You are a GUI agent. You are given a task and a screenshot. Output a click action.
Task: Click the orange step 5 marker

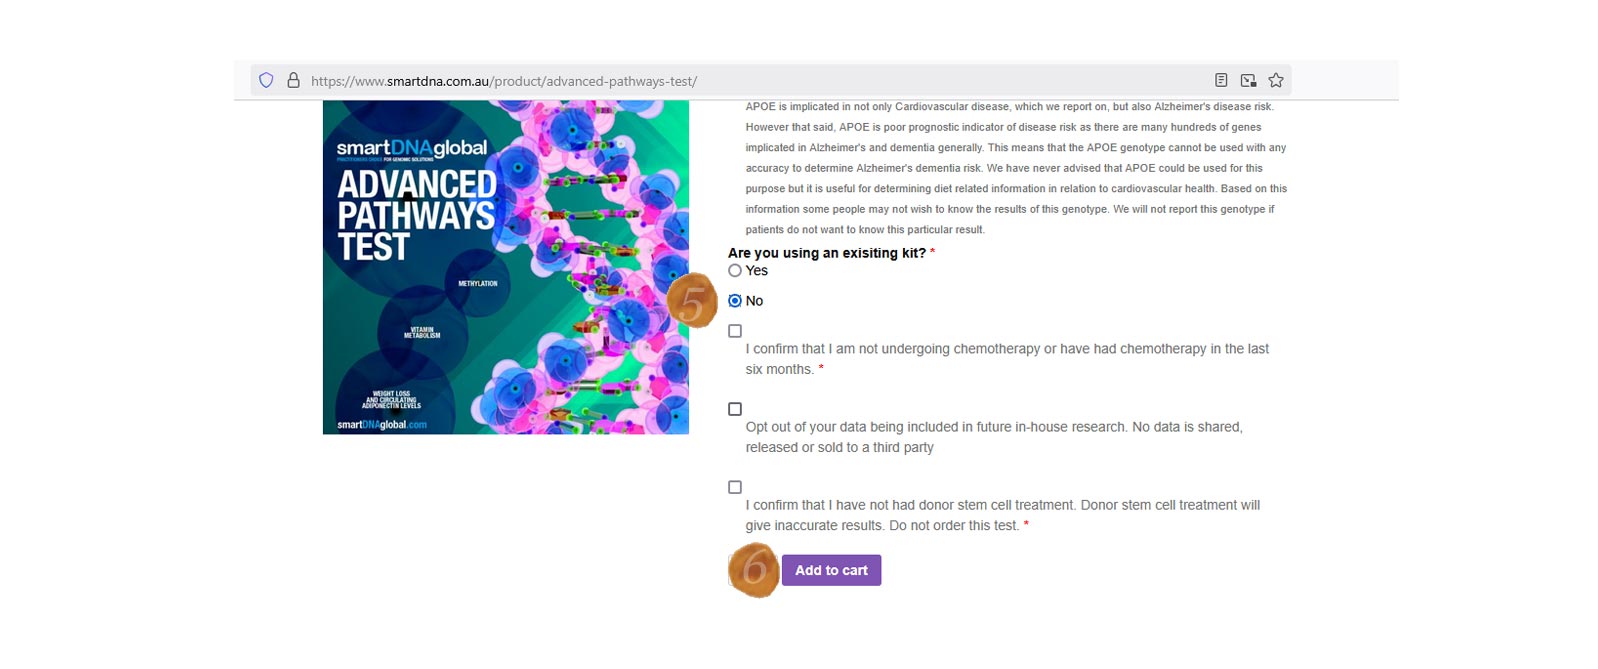coord(692,301)
